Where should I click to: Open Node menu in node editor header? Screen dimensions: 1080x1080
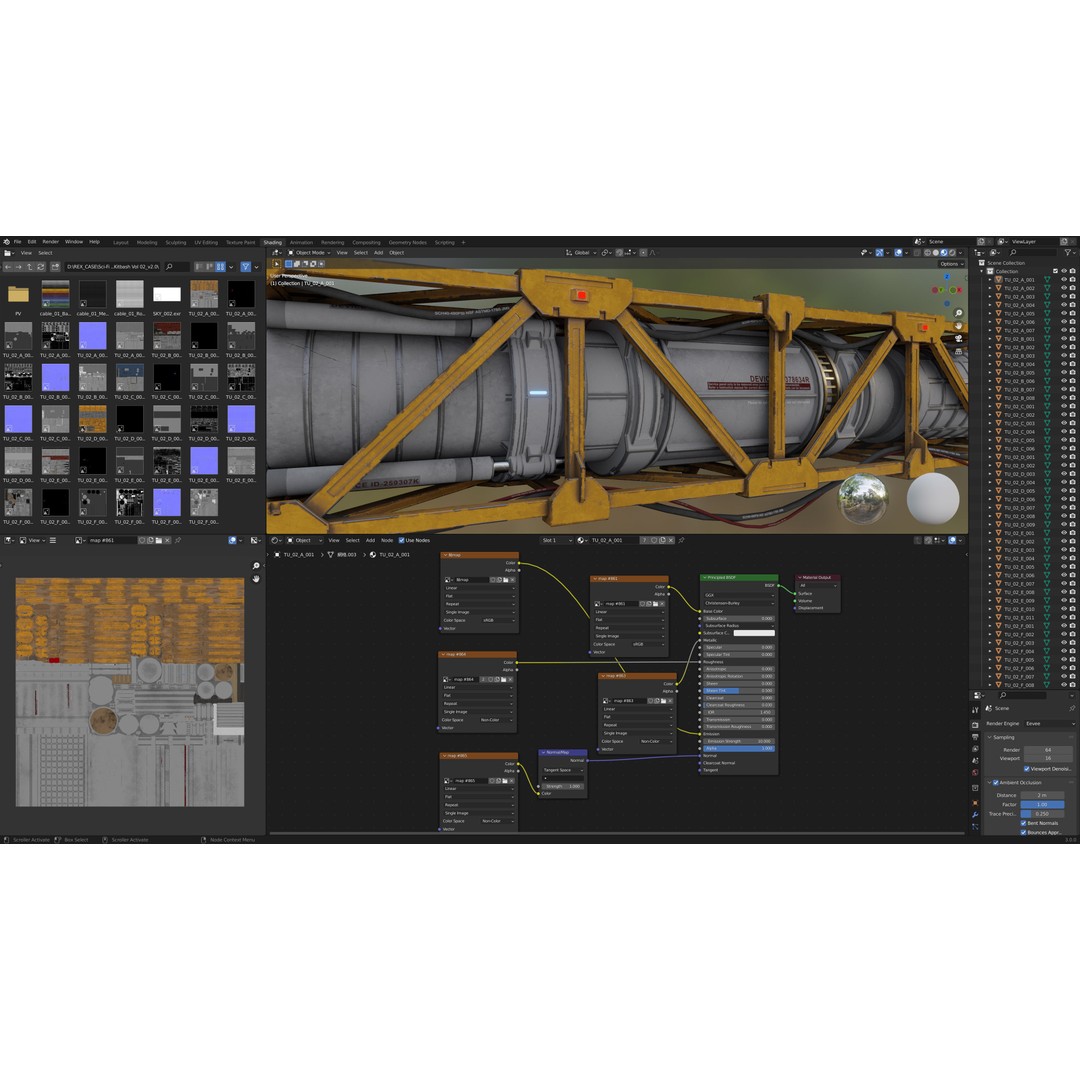coord(387,541)
